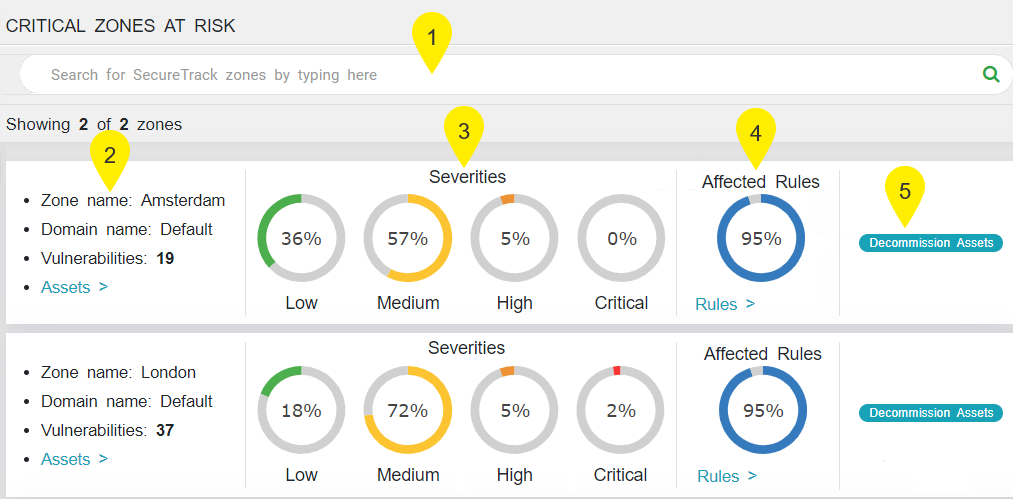Click Amsterdam Affected Rules 95% donut
Screen dimensions: 1013x499
click(x=761, y=239)
